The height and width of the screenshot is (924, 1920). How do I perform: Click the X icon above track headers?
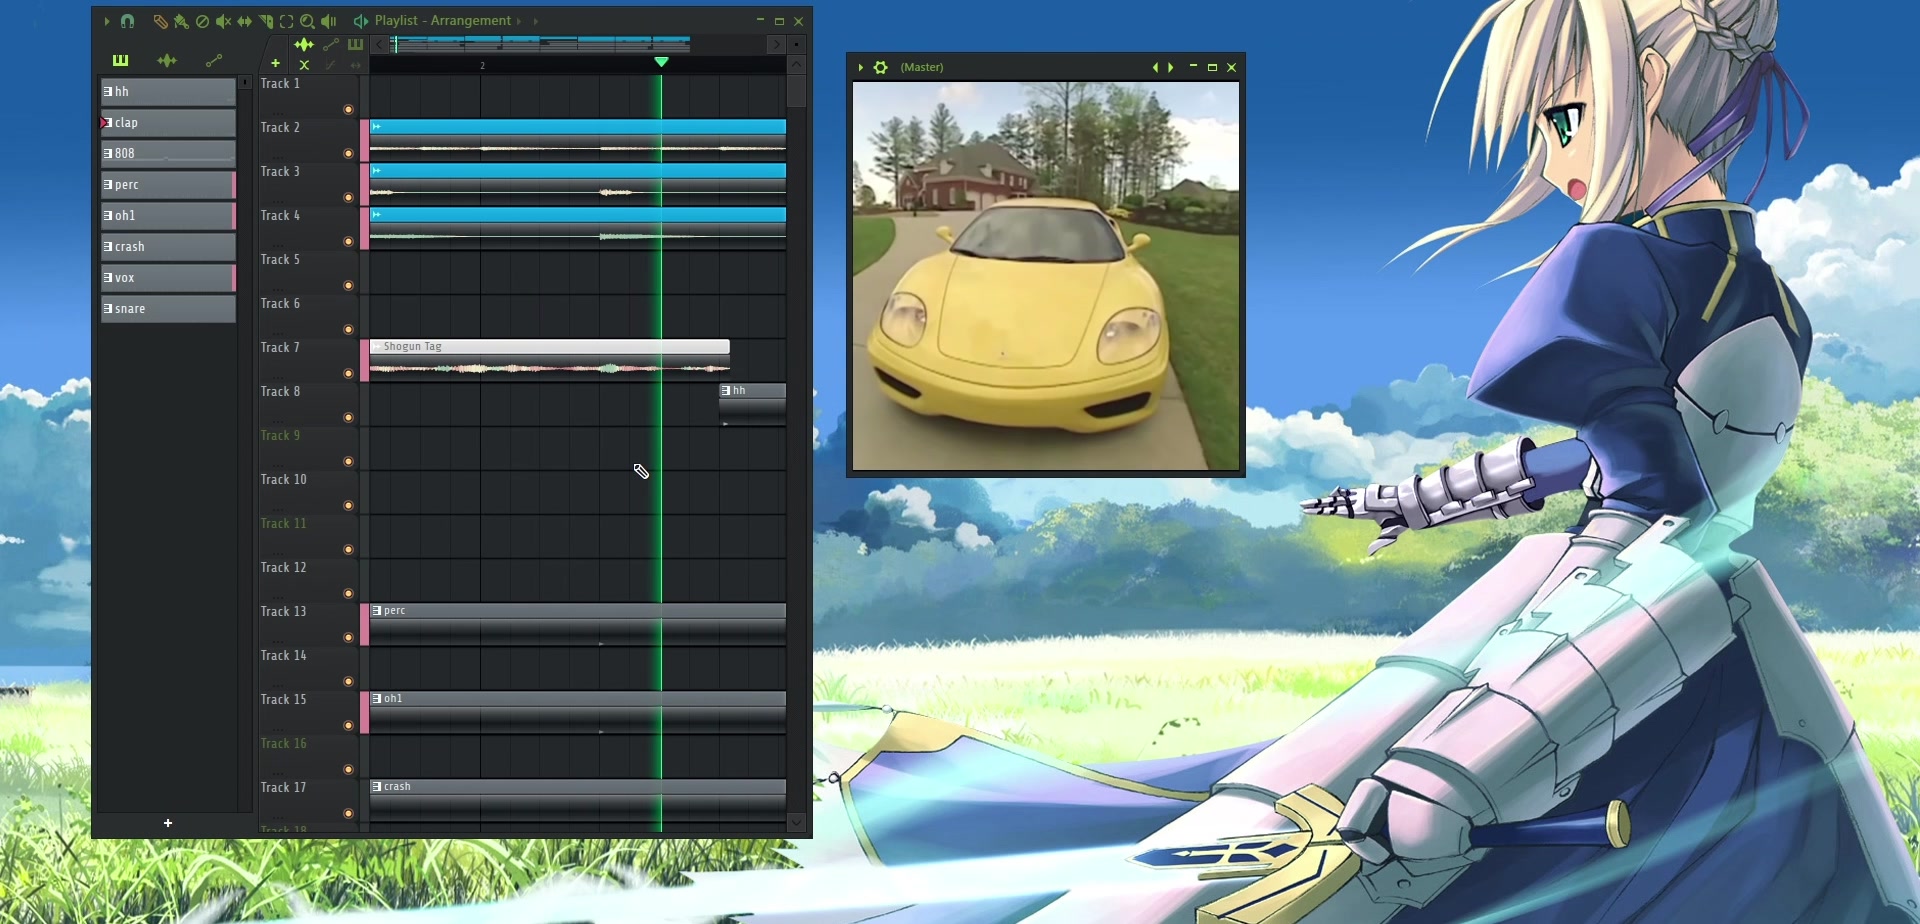pyautogui.click(x=304, y=65)
